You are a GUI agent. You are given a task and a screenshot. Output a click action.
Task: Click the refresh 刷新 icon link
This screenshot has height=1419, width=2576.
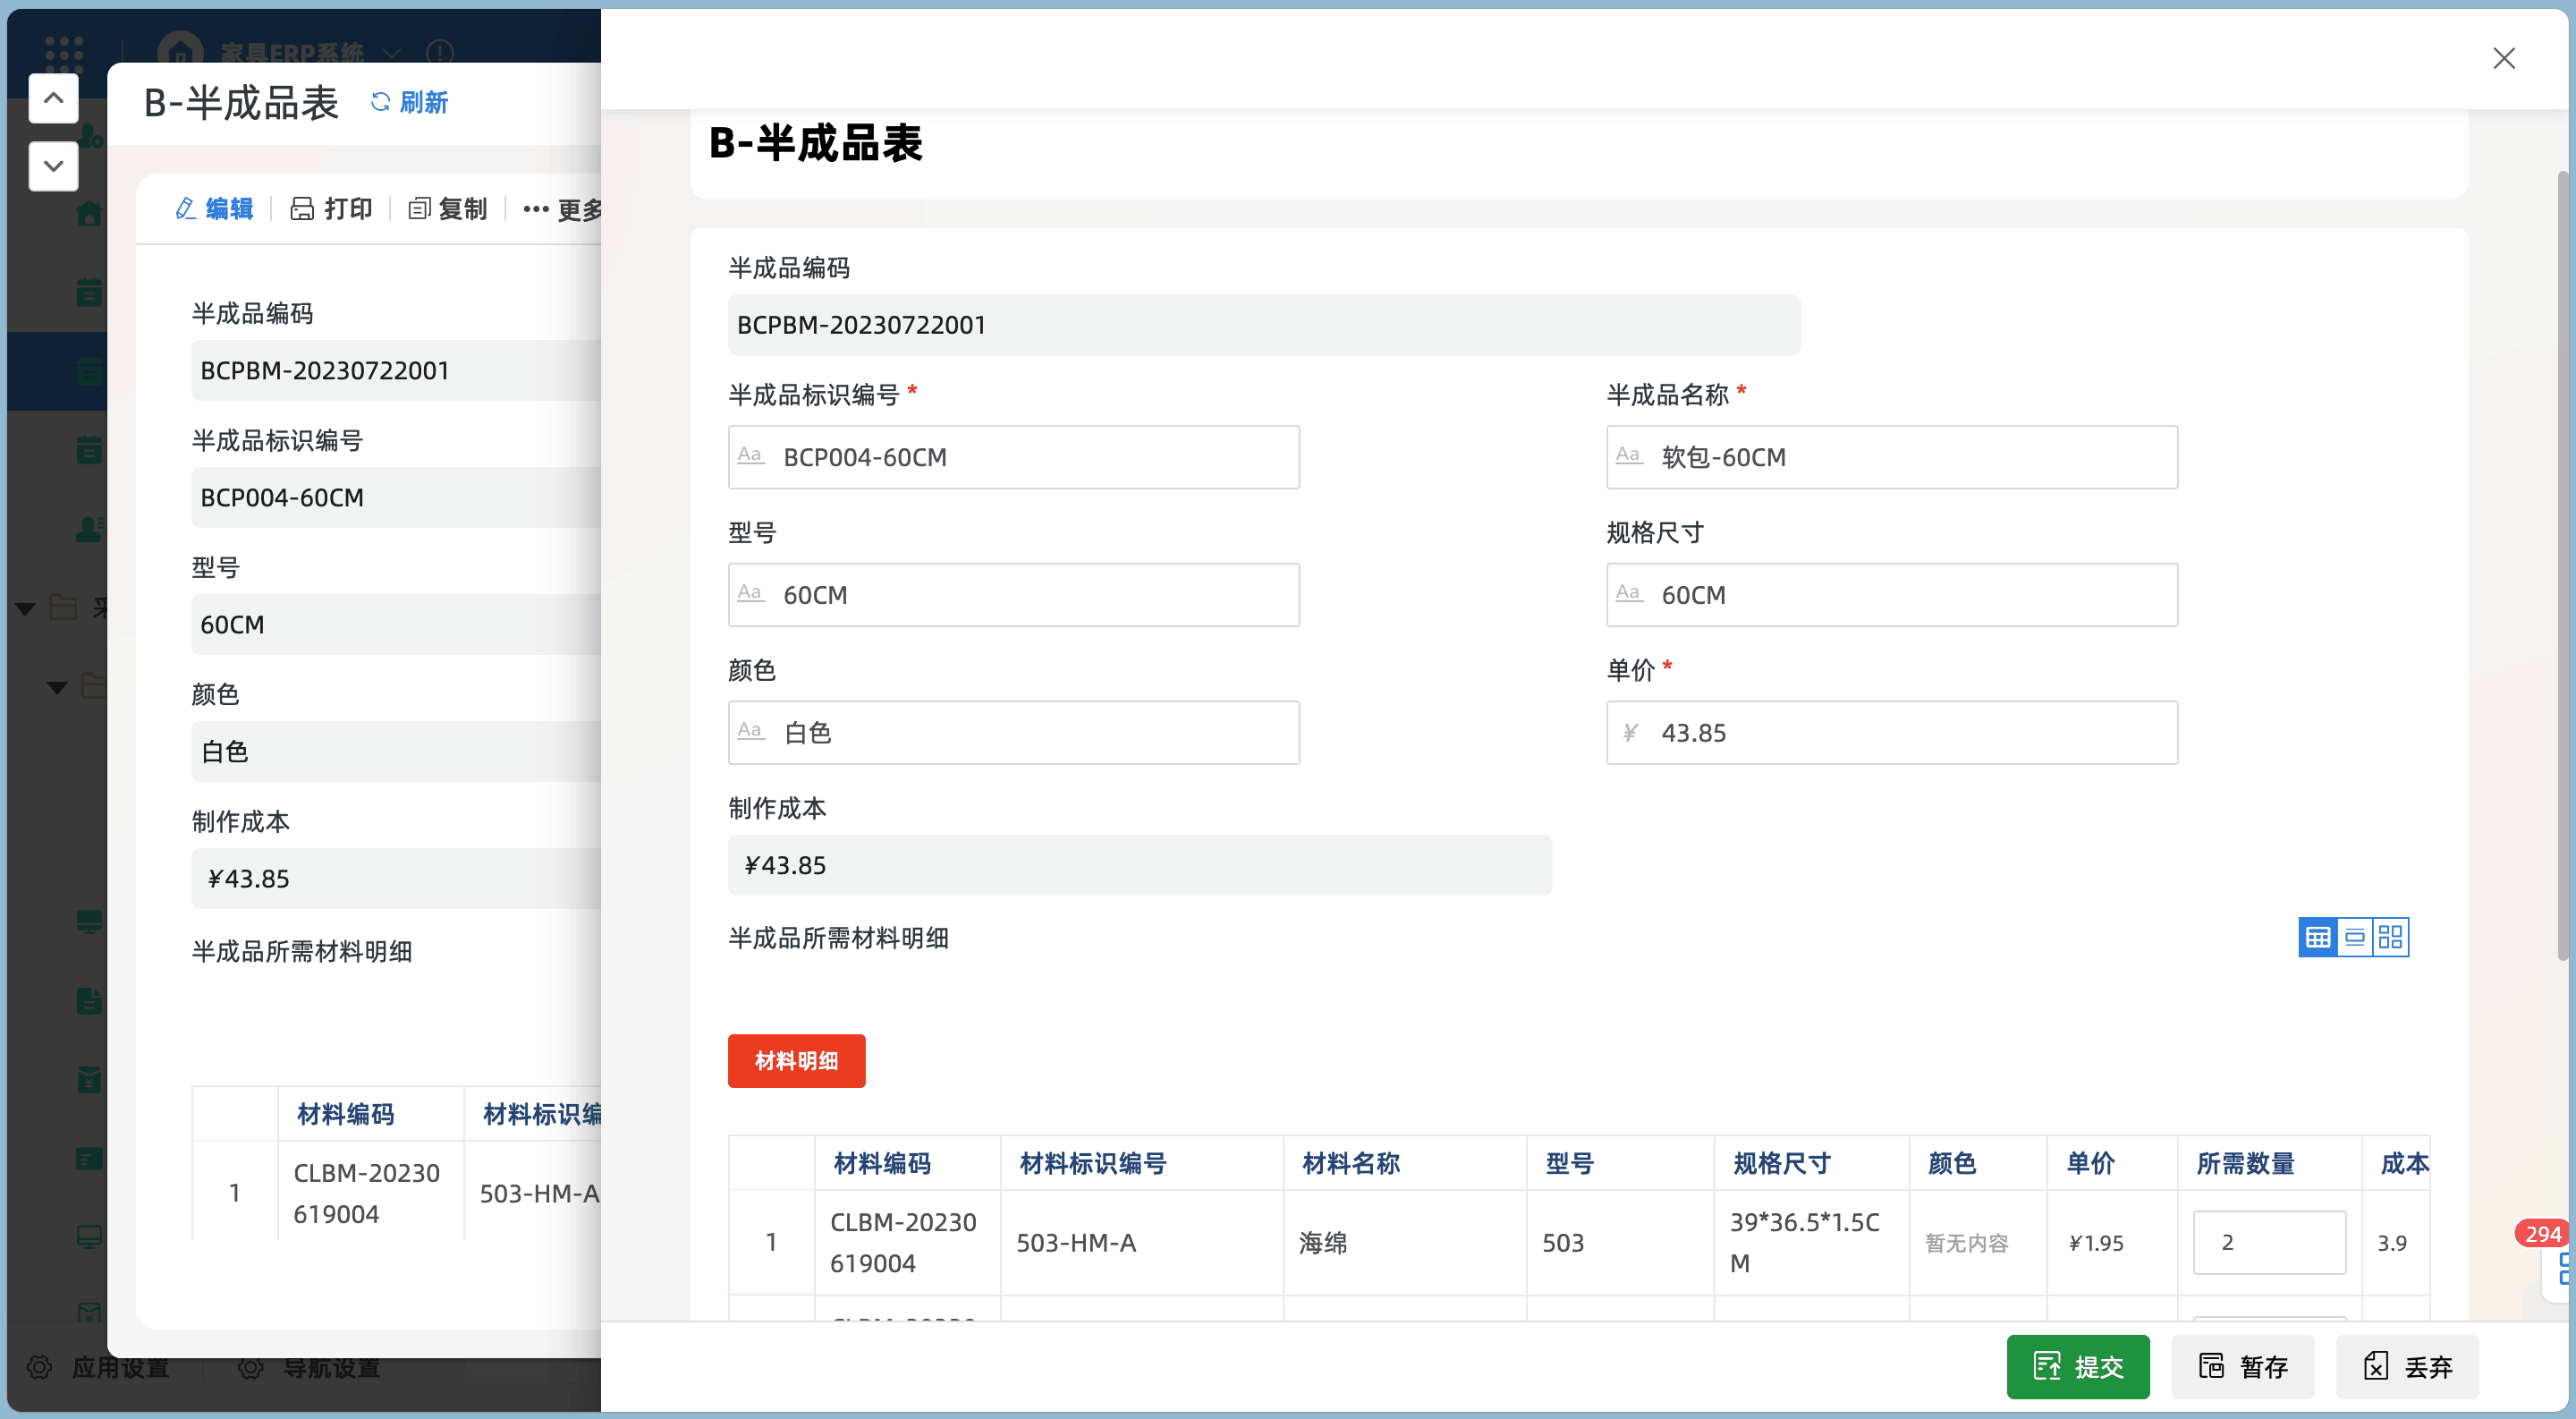click(x=410, y=102)
